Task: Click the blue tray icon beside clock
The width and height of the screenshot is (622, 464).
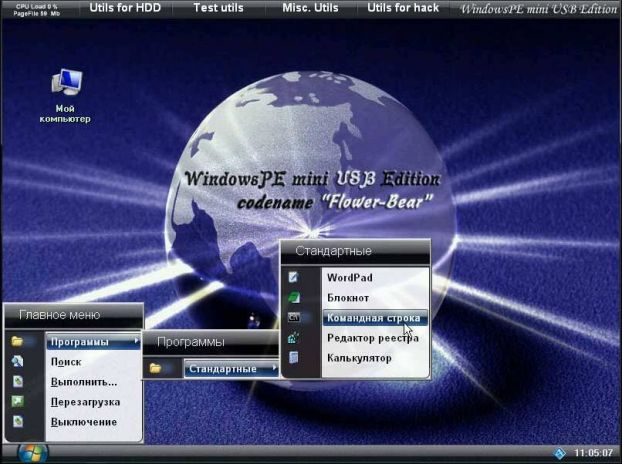Action: (x=560, y=454)
